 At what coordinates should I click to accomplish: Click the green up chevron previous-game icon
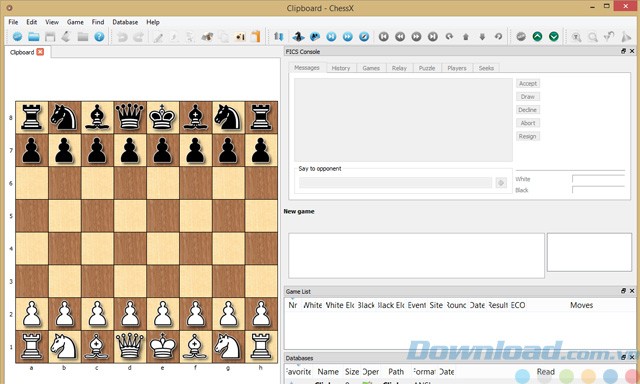click(537, 37)
